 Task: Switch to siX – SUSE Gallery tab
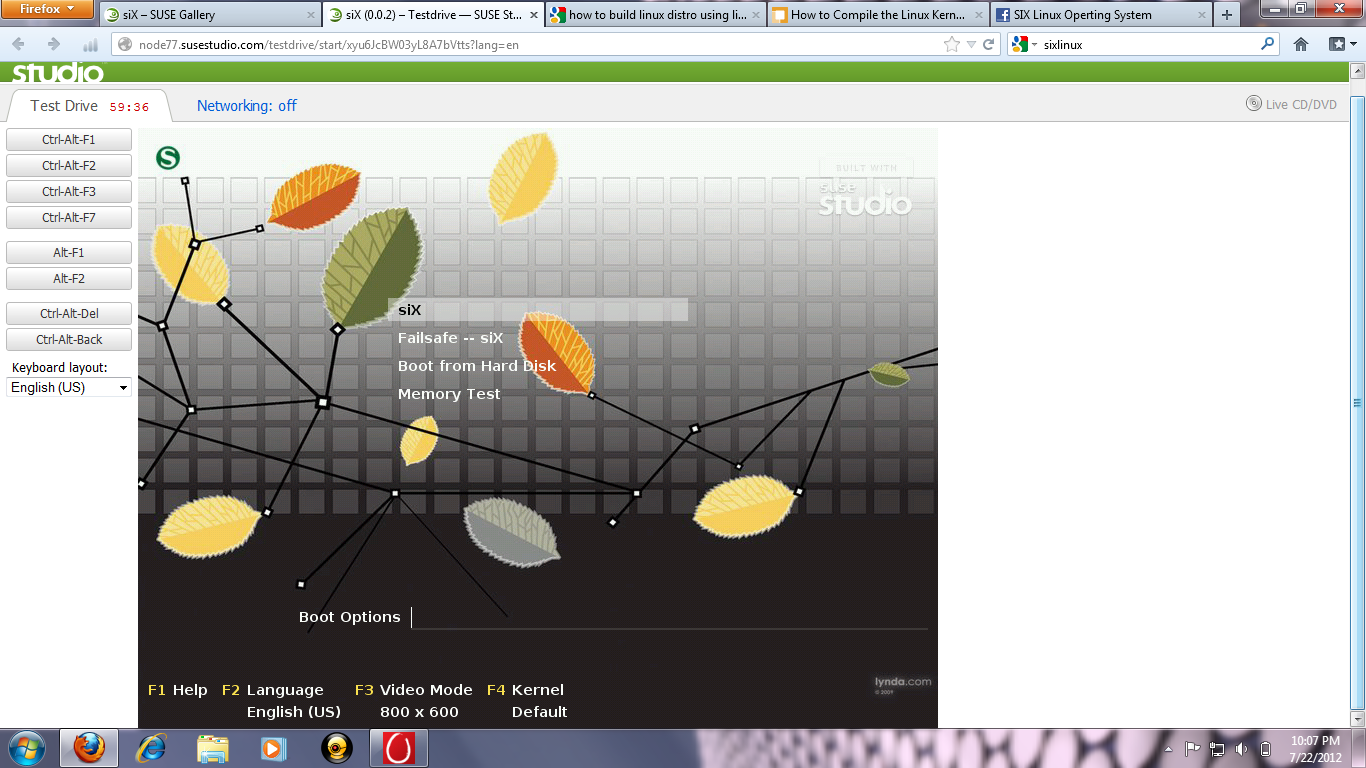point(210,15)
